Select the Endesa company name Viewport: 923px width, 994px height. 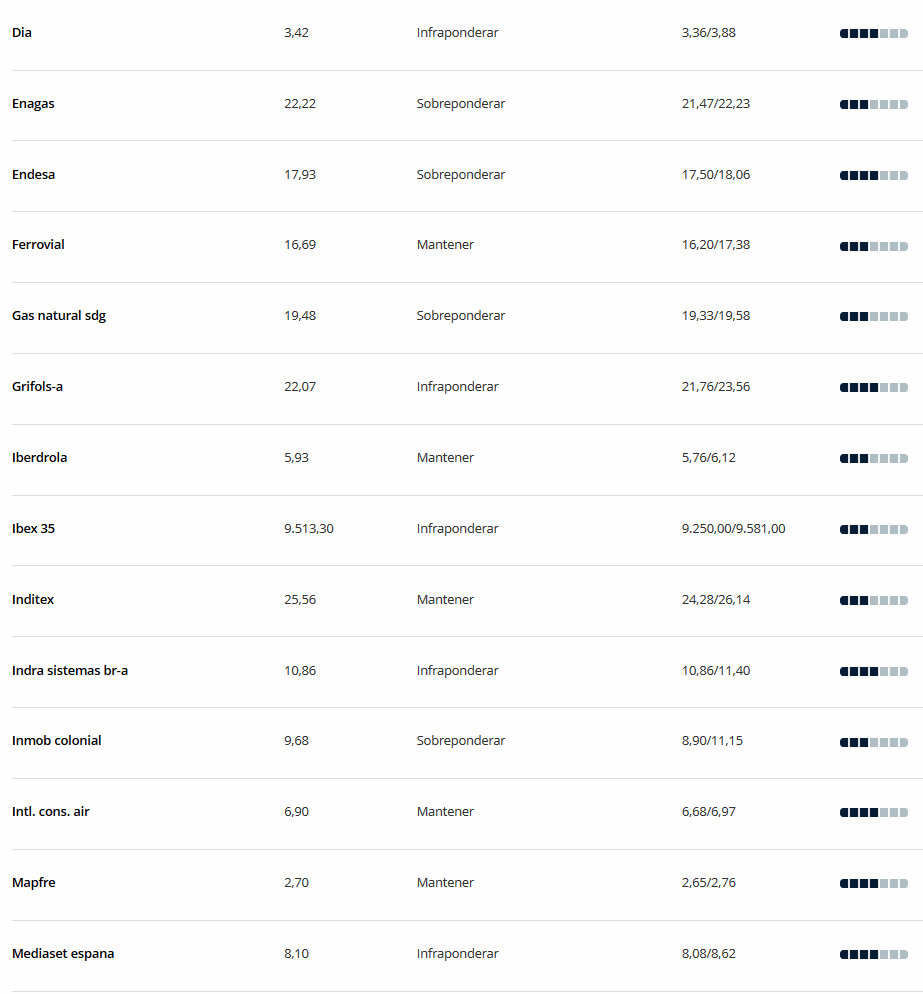pos(34,174)
